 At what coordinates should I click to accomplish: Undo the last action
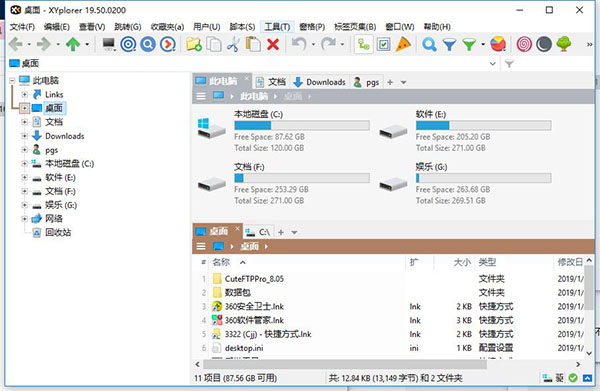click(x=299, y=44)
